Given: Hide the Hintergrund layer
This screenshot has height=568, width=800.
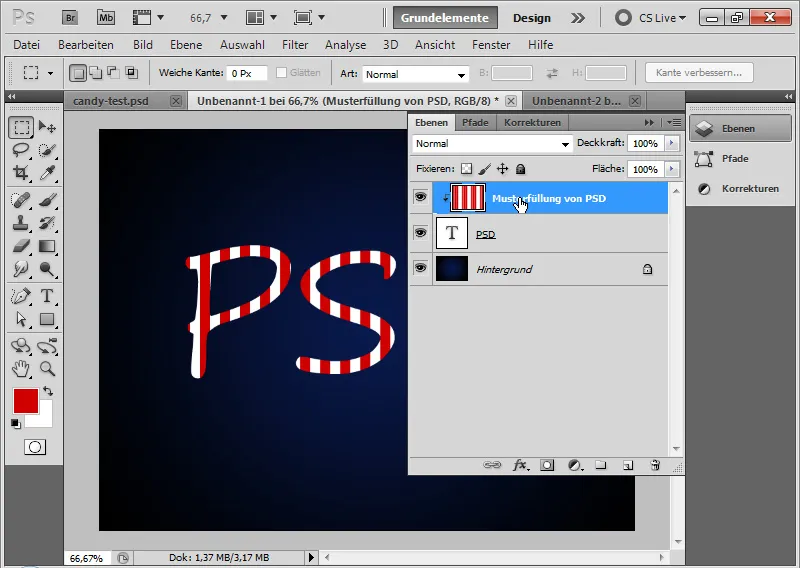Looking at the screenshot, I should click(420, 267).
